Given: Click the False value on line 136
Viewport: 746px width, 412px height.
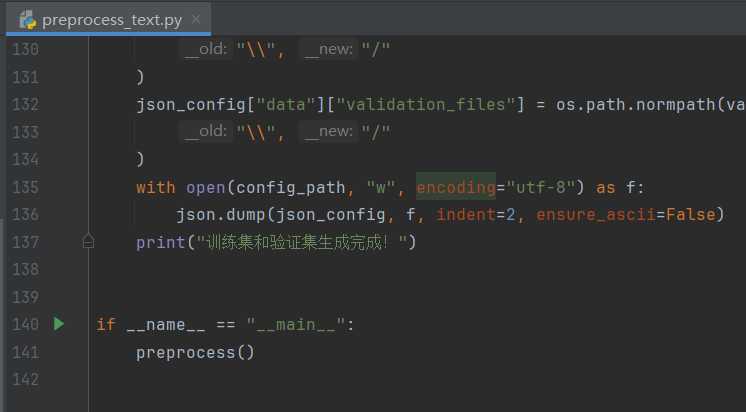Looking at the screenshot, I should point(690,215).
